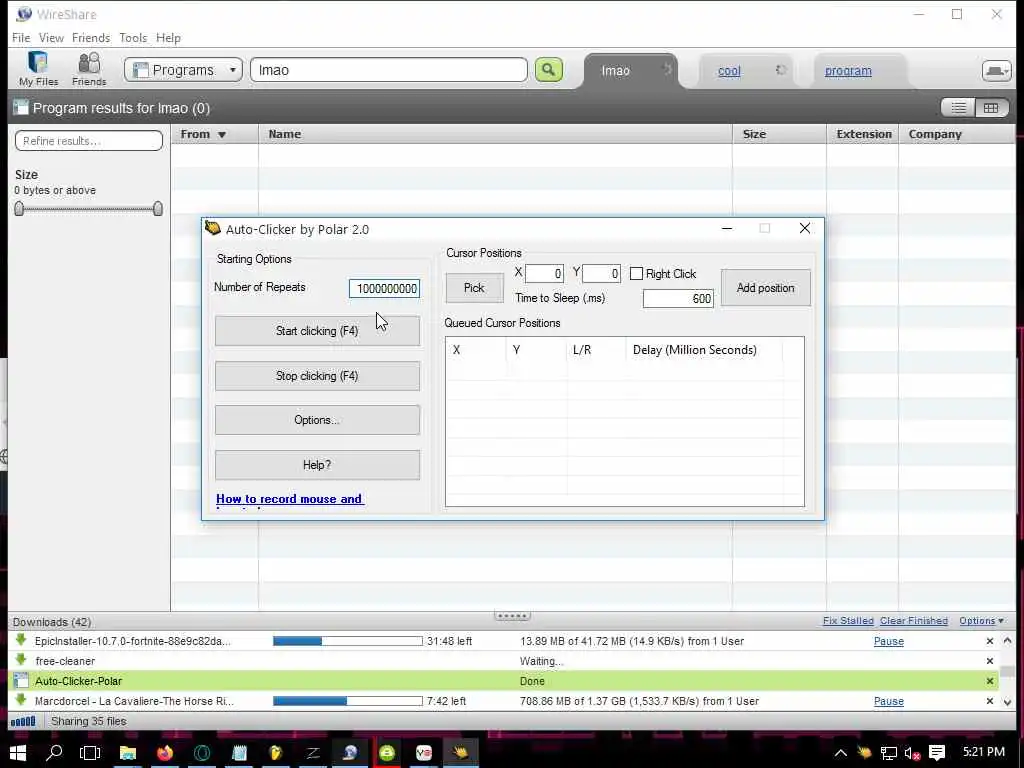1024x768 pixels.
Task: Cancel the free-cleaner download with X
Action: point(989,661)
